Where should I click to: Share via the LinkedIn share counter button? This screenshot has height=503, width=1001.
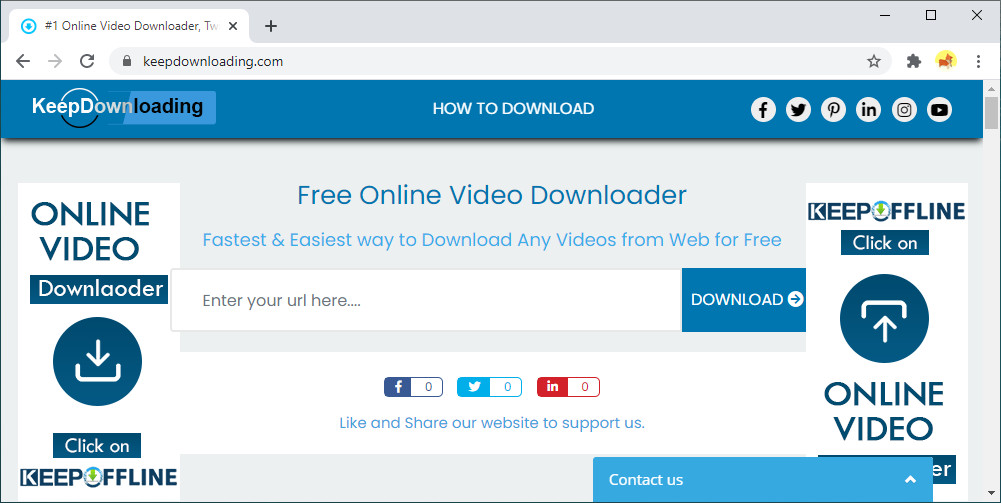(x=568, y=387)
